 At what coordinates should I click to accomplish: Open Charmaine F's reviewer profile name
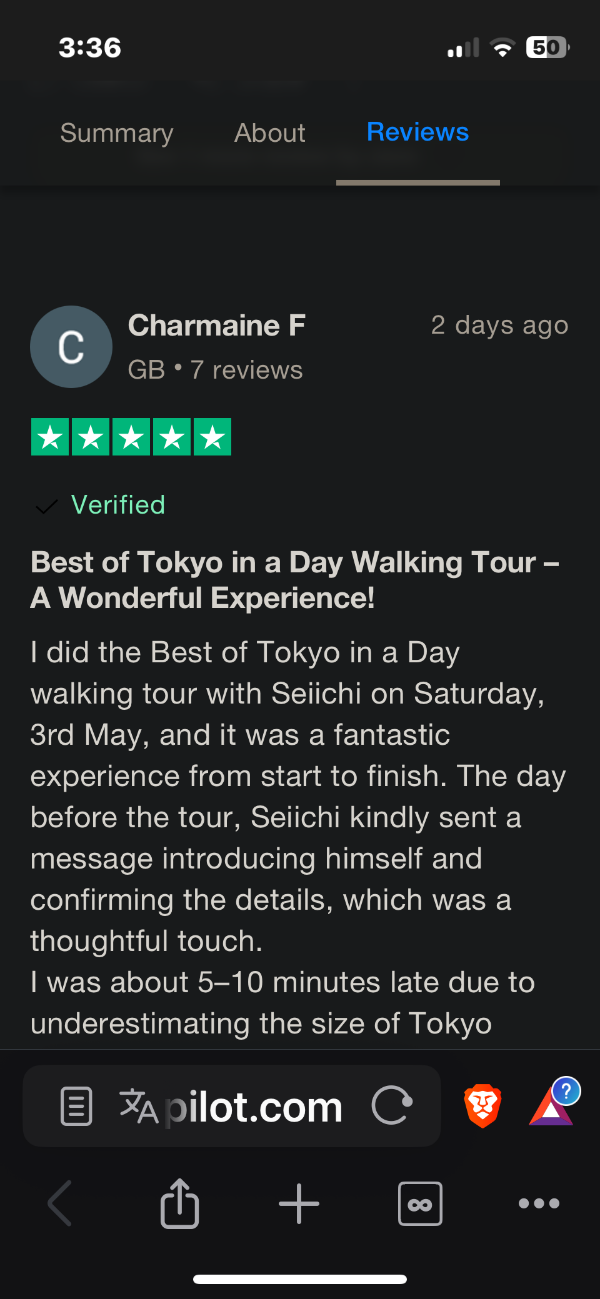(x=216, y=325)
